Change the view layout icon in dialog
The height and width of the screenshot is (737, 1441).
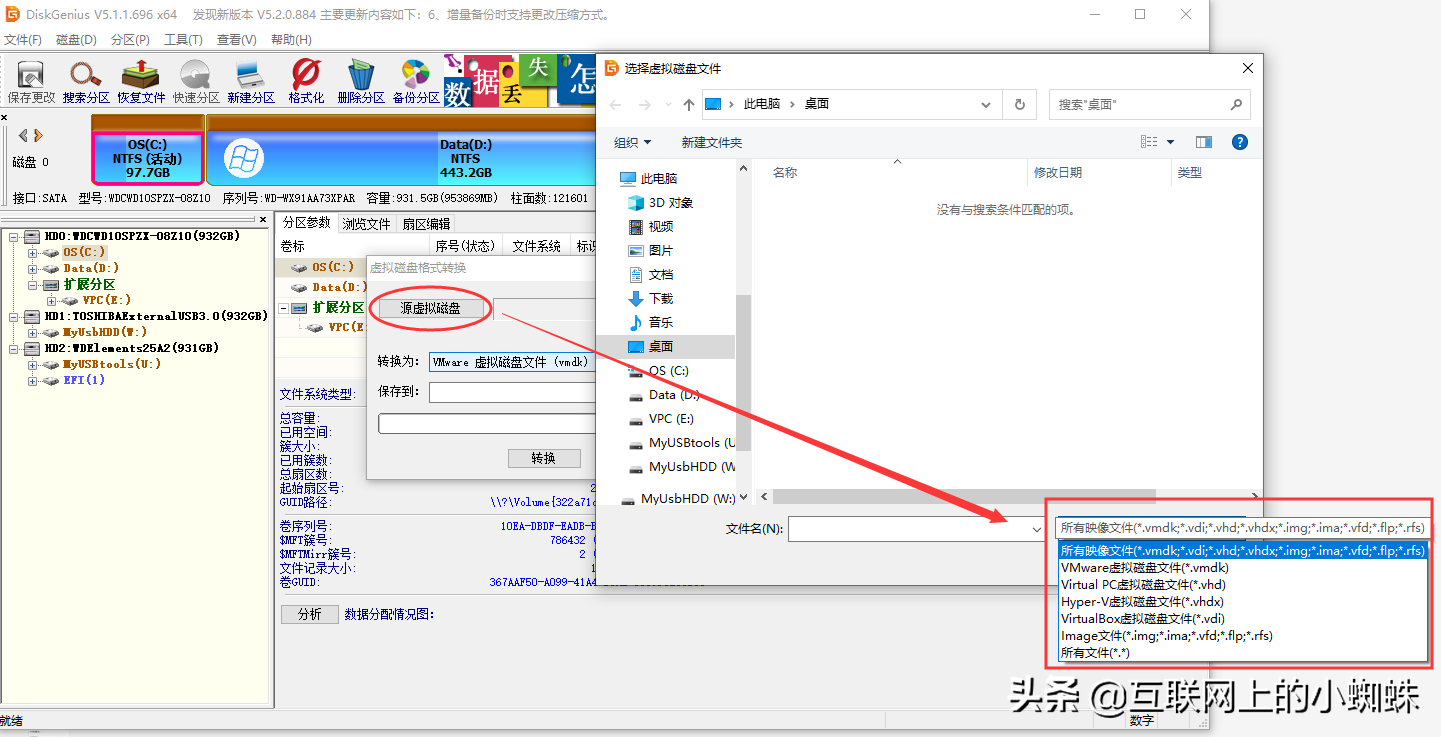tap(1150, 142)
